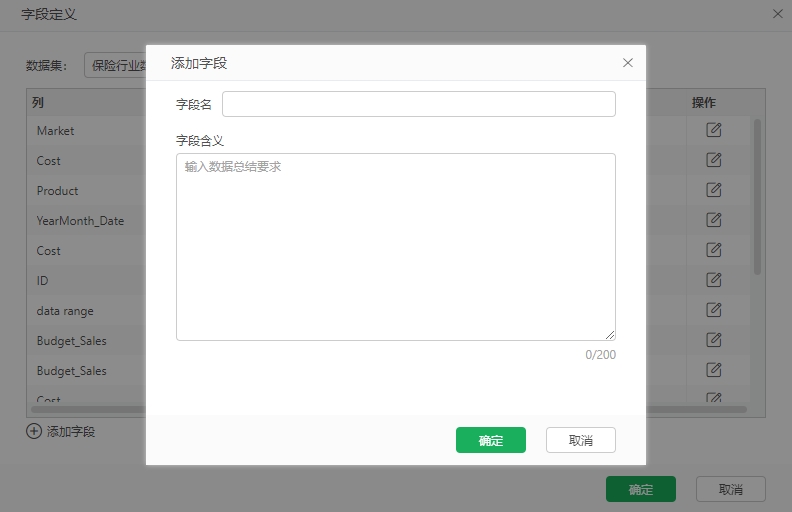Click edit icon for first Budget_Sales row

(x=713, y=340)
